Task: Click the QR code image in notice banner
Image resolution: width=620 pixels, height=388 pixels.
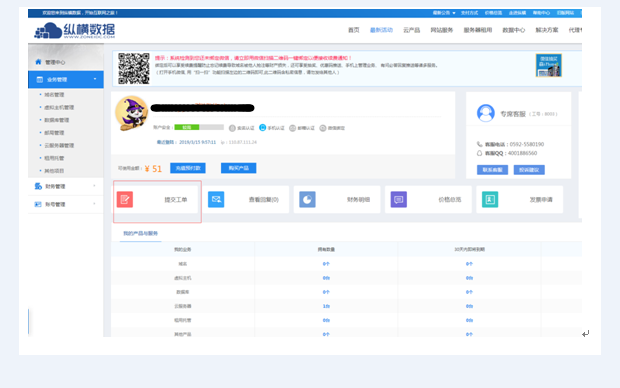Action: click(134, 68)
